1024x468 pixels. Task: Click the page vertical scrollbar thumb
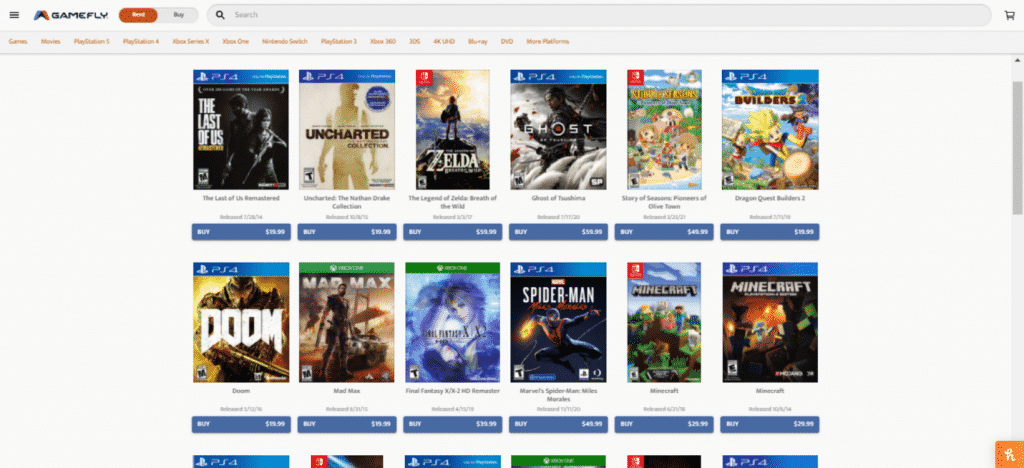pyautogui.click(x=1017, y=147)
